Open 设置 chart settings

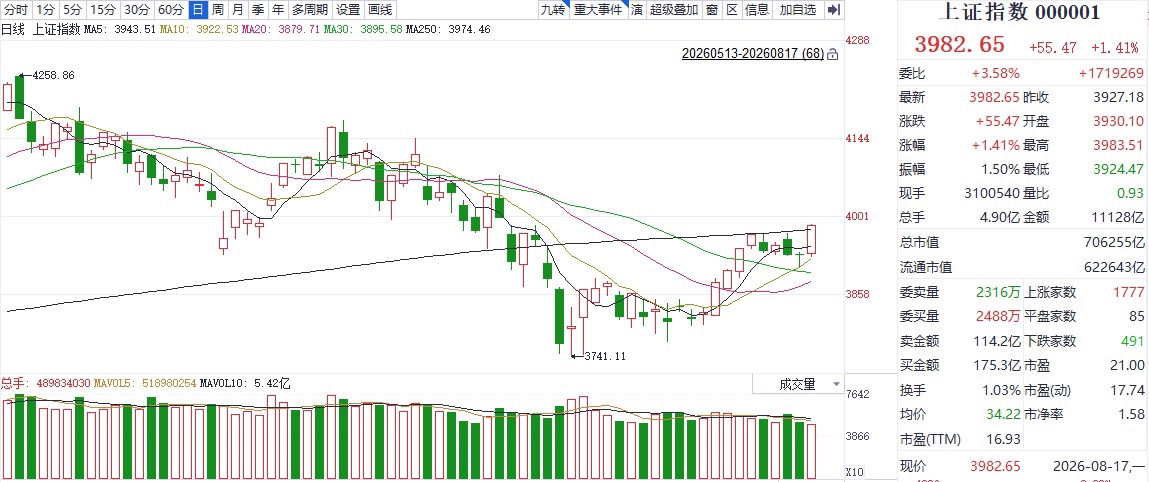(348, 10)
